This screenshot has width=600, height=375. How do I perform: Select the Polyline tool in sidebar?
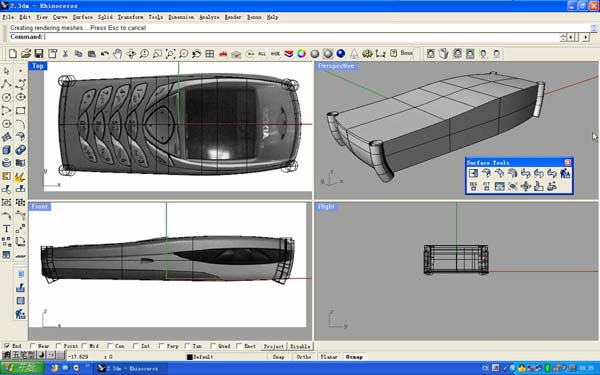pyautogui.click(x=7, y=84)
